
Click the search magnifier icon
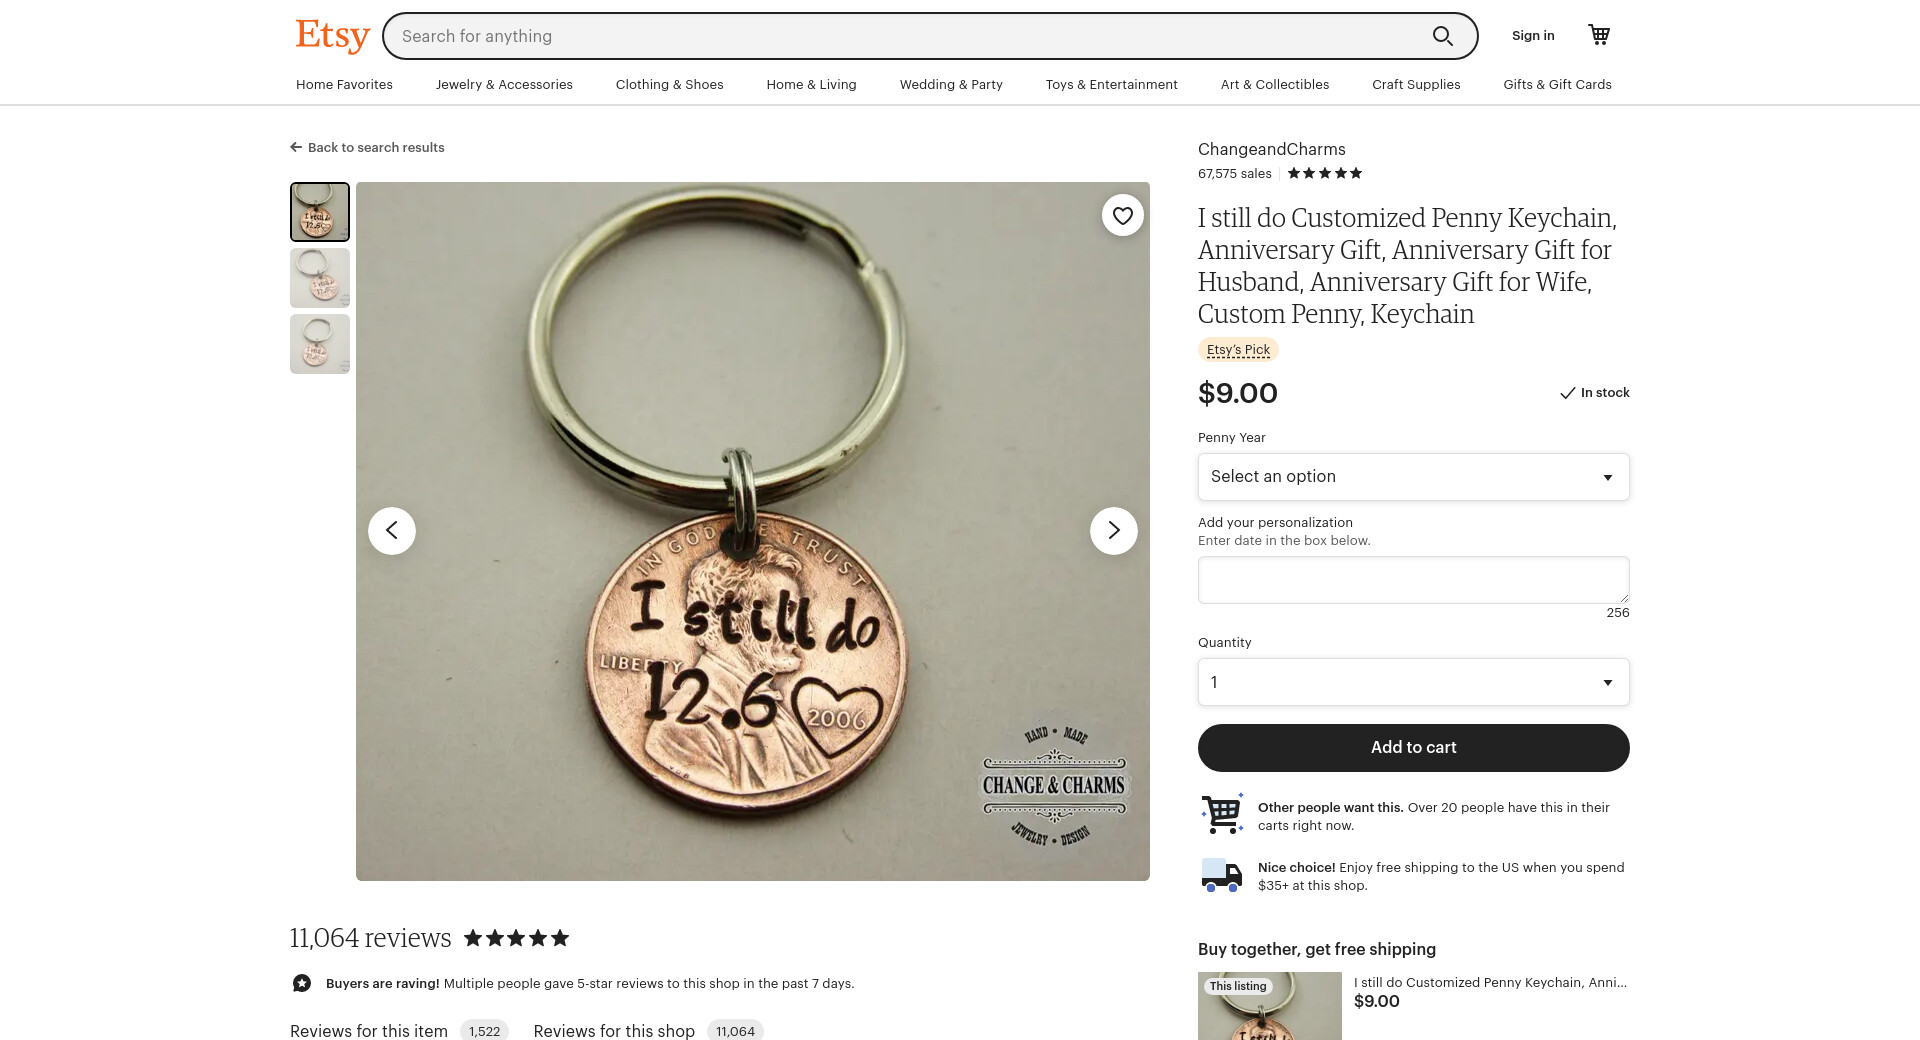[1442, 36]
